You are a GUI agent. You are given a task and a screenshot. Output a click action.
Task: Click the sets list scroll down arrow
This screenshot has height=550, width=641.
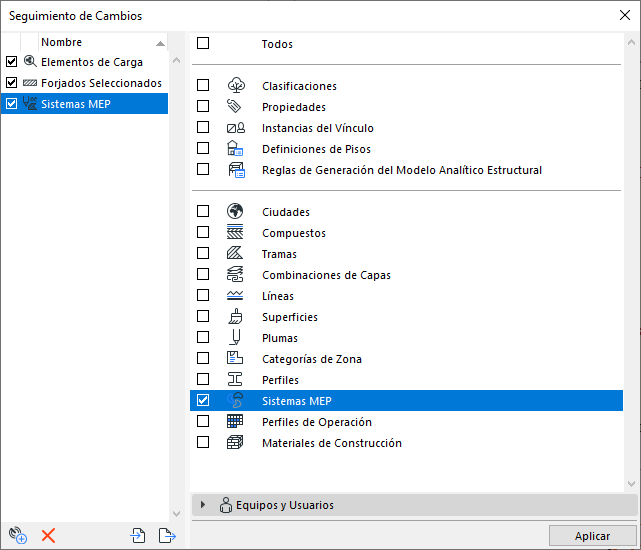tap(177, 514)
